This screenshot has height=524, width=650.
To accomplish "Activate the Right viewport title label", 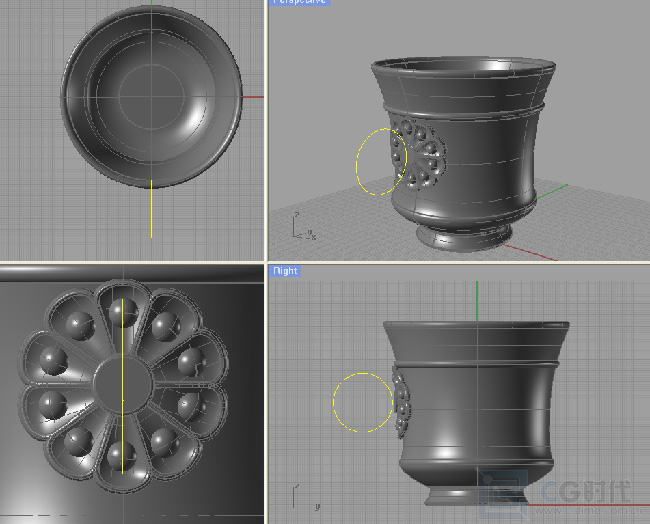I will click(285, 271).
